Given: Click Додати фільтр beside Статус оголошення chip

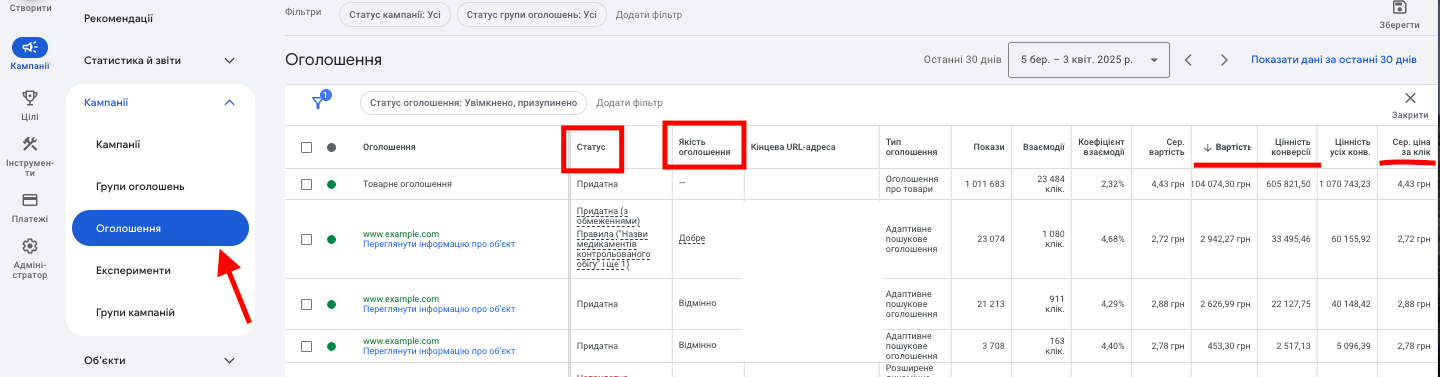Looking at the screenshot, I should pos(629,102).
